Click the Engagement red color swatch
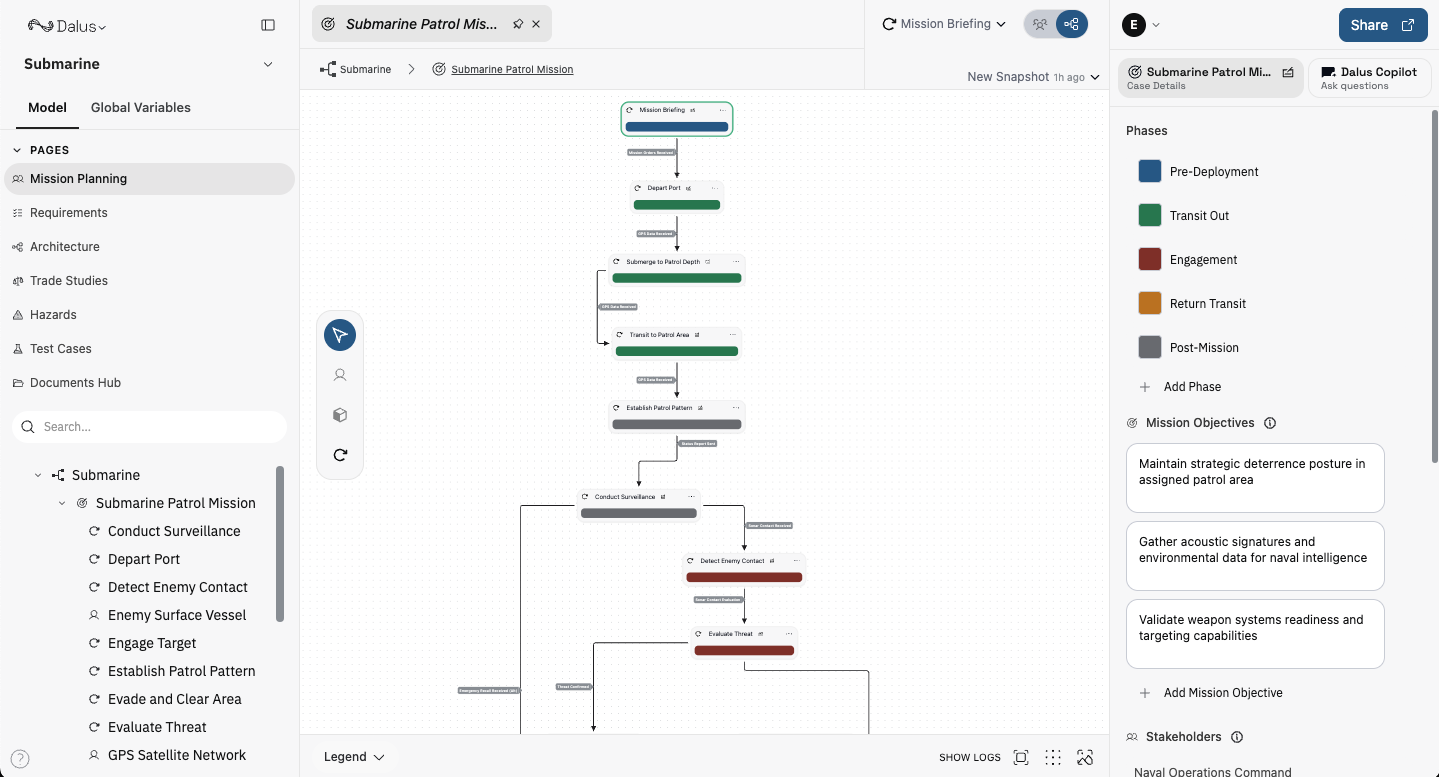 pyautogui.click(x=1150, y=259)
